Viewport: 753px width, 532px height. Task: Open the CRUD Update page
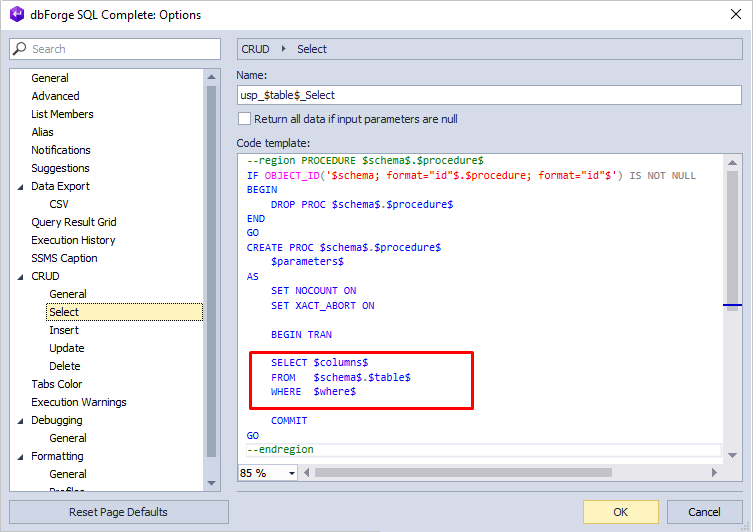pyautogui.click(x=67, y=348)
